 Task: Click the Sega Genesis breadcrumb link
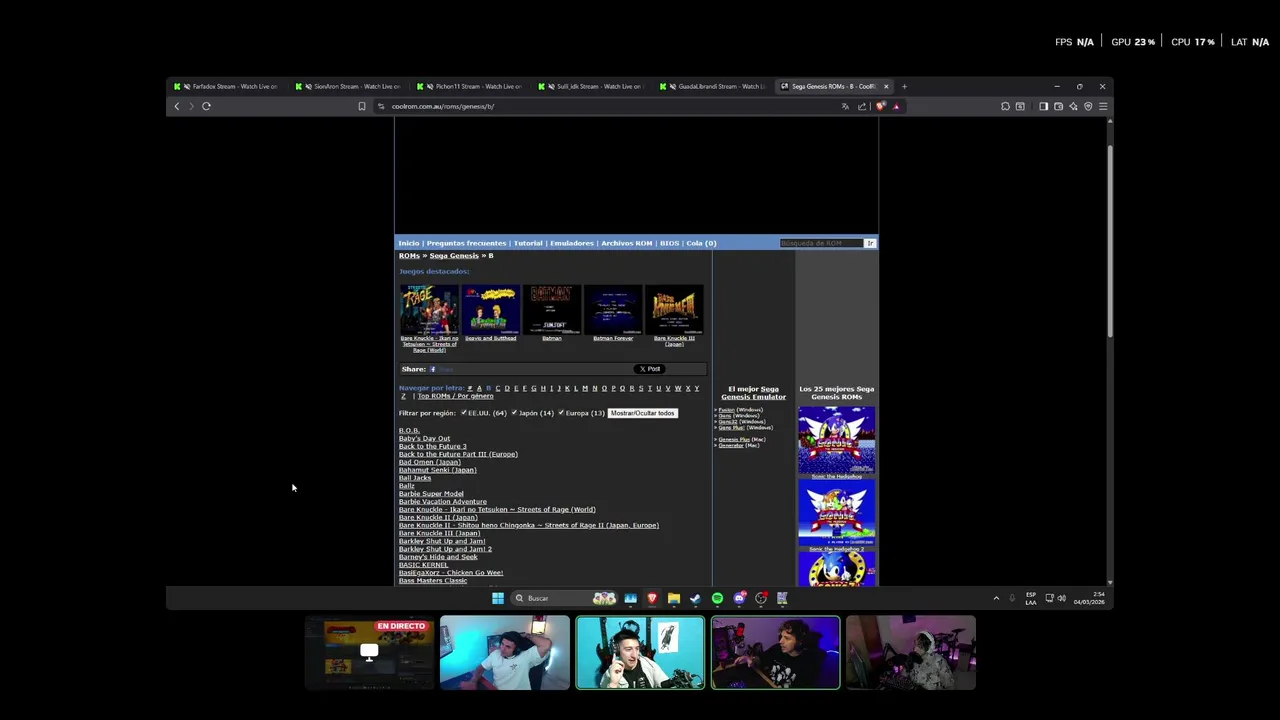click(454, 256)
